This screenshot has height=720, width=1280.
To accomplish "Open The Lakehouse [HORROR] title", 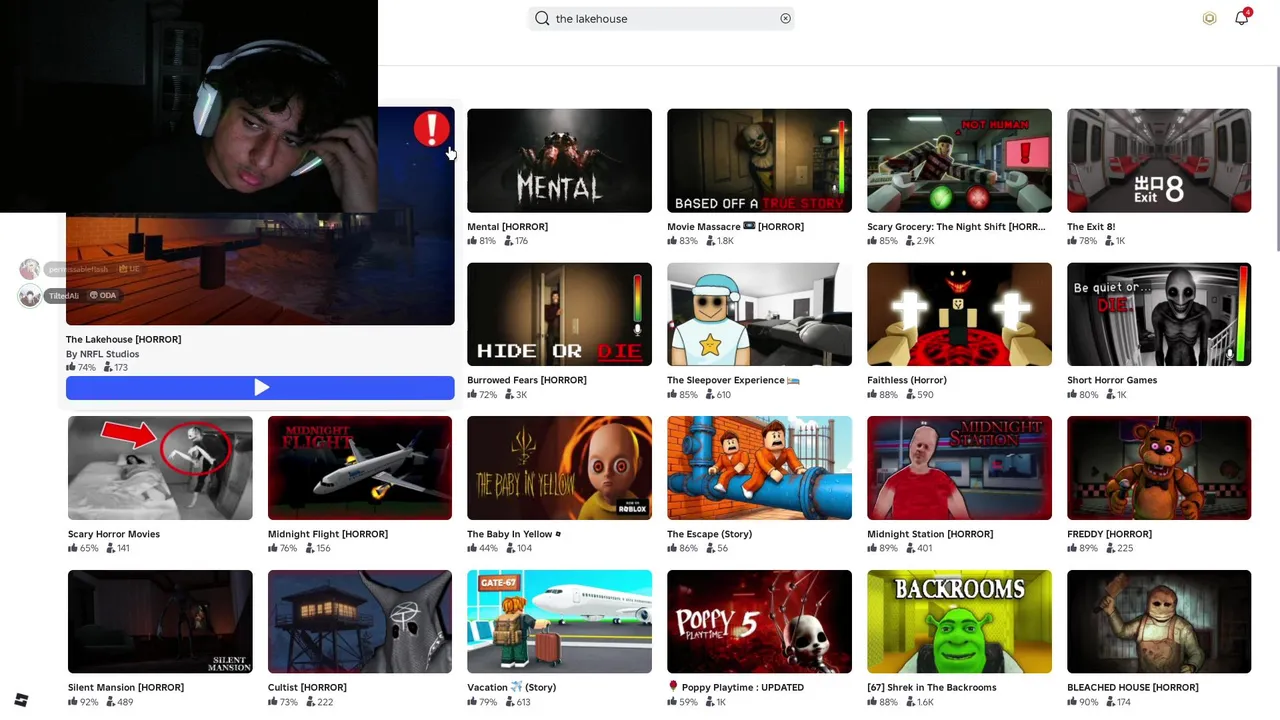I will pyautogui.click(x=123, y=339).
